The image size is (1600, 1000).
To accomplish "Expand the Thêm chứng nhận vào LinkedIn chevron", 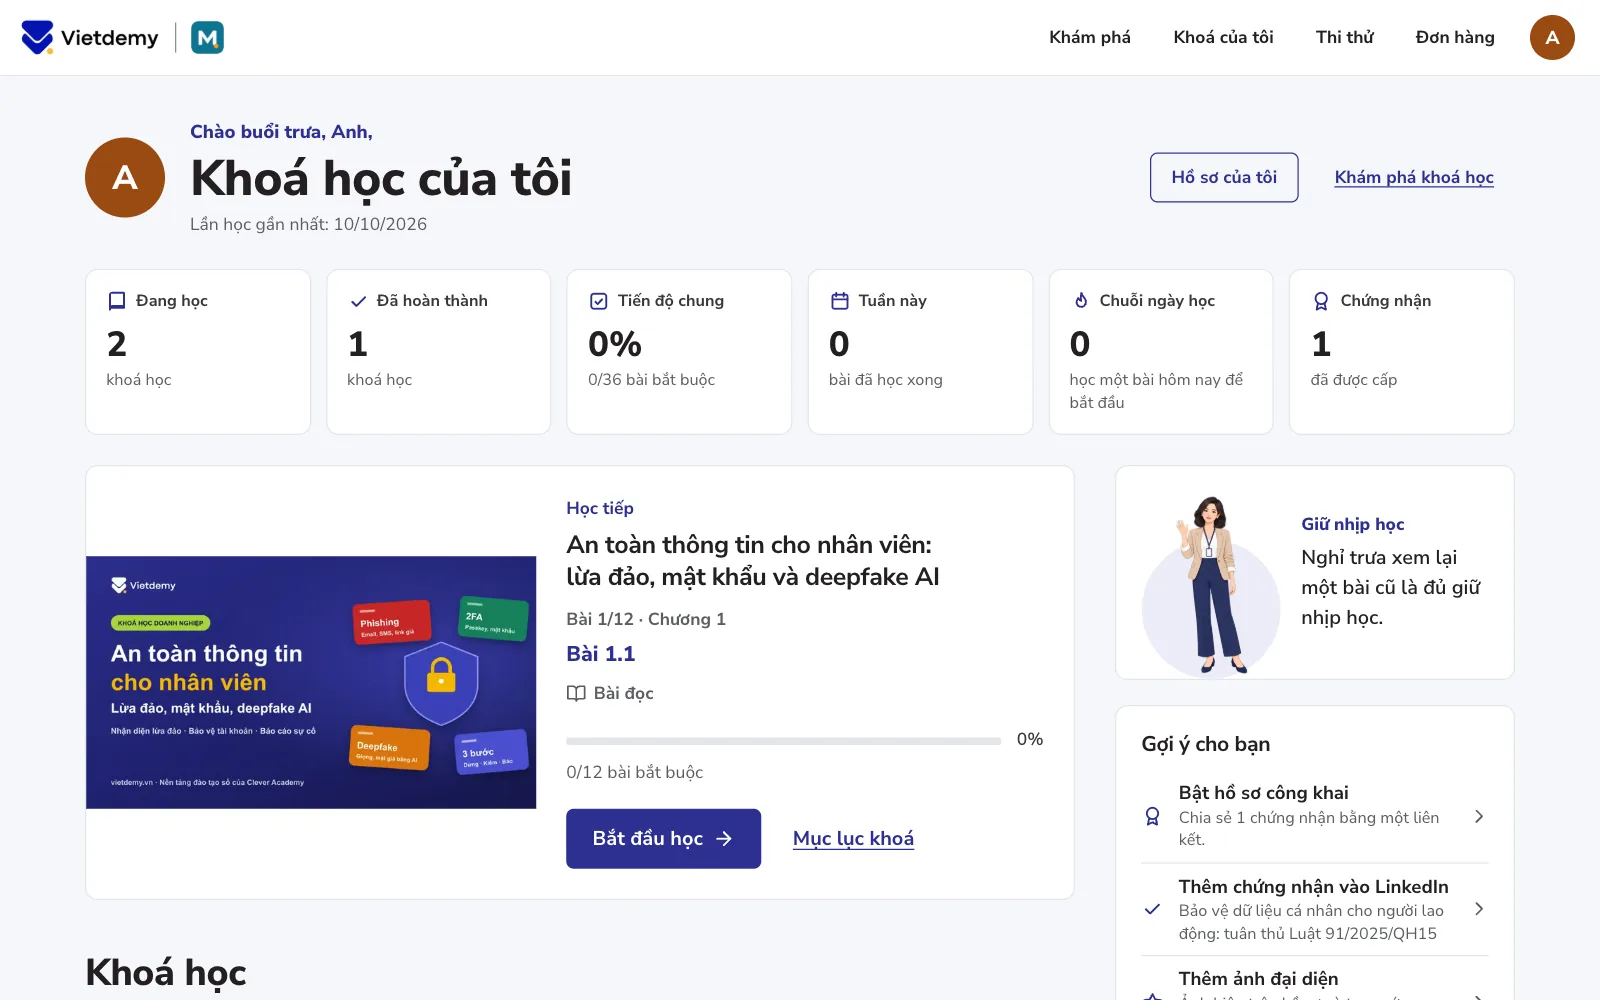I will (1479, 909).
